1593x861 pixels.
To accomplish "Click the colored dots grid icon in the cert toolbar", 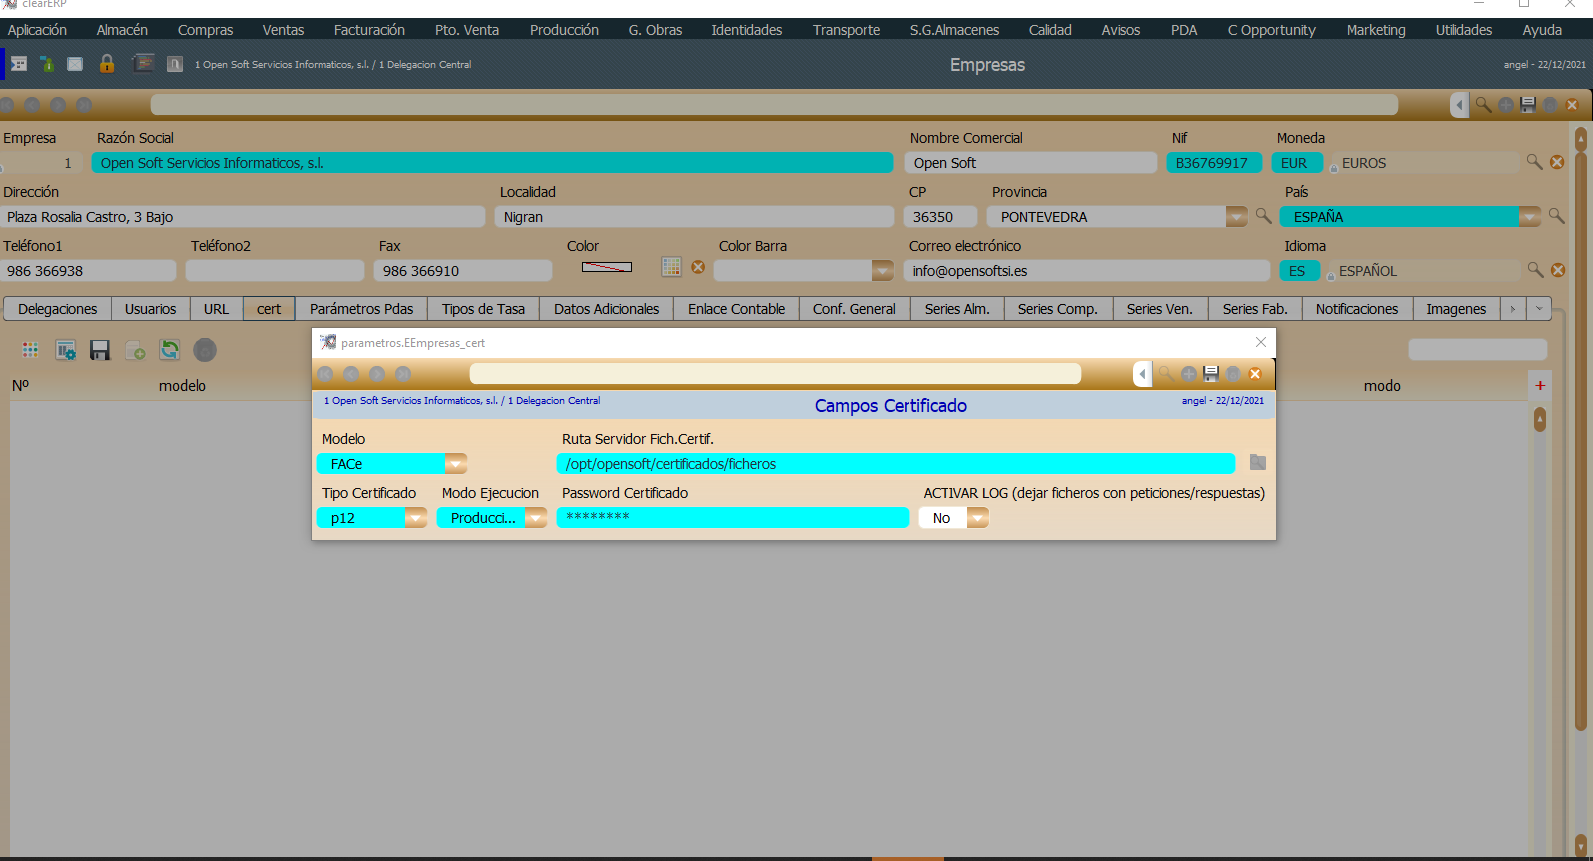I will click(30, 350).
